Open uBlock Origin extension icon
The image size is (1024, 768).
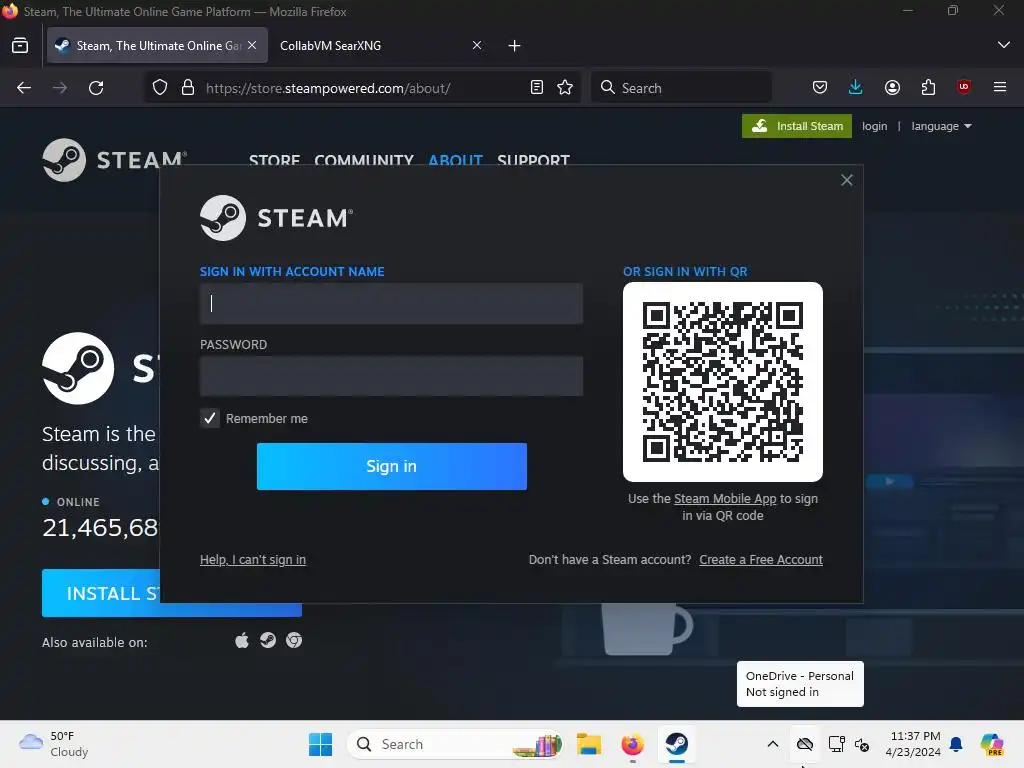[964, 88]
